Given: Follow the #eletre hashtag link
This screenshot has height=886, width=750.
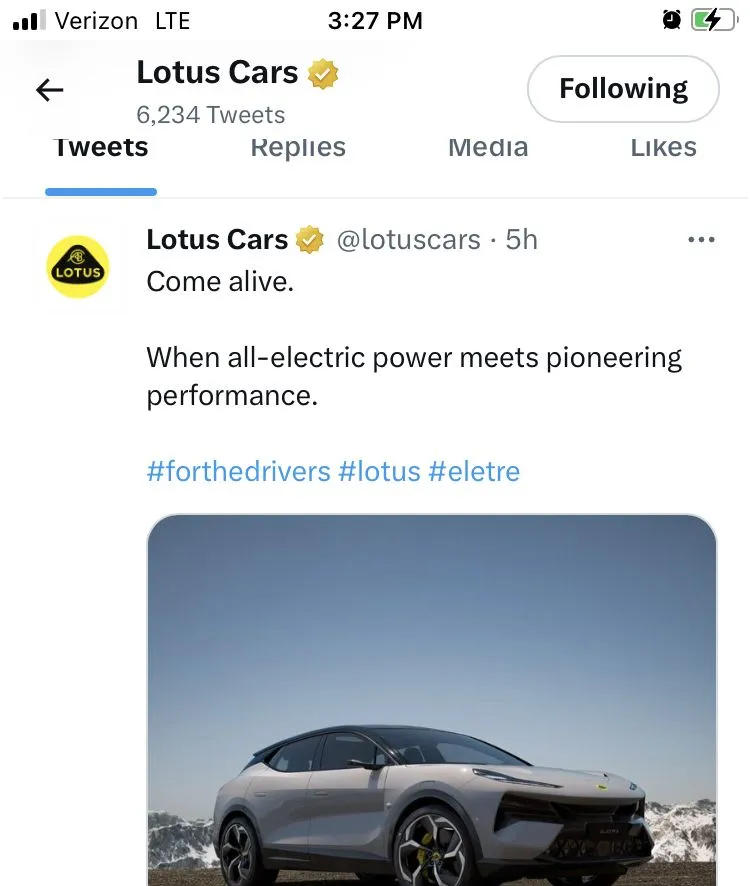Looking at the screenshot, I should point(474,471).
